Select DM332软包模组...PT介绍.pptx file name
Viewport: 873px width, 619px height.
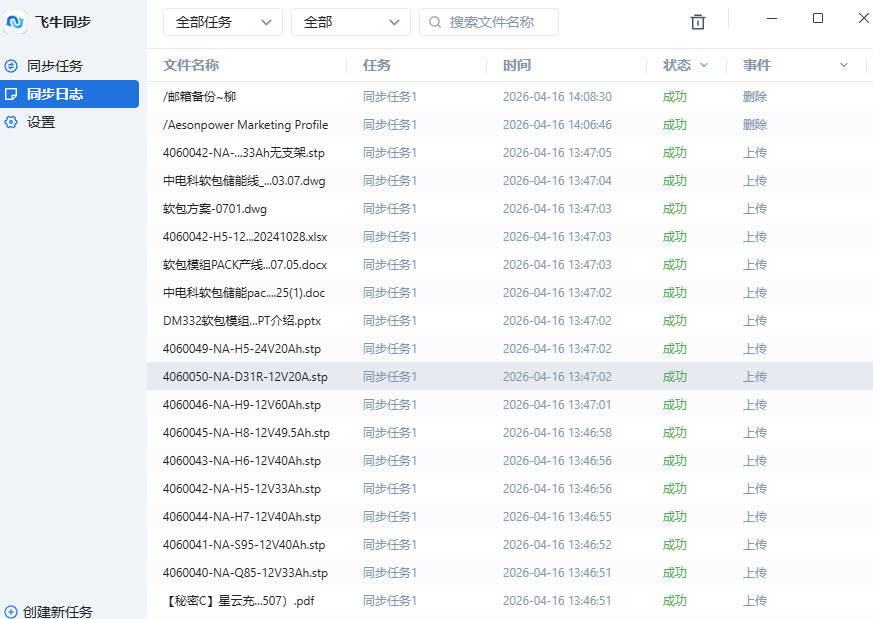(242, 321)
